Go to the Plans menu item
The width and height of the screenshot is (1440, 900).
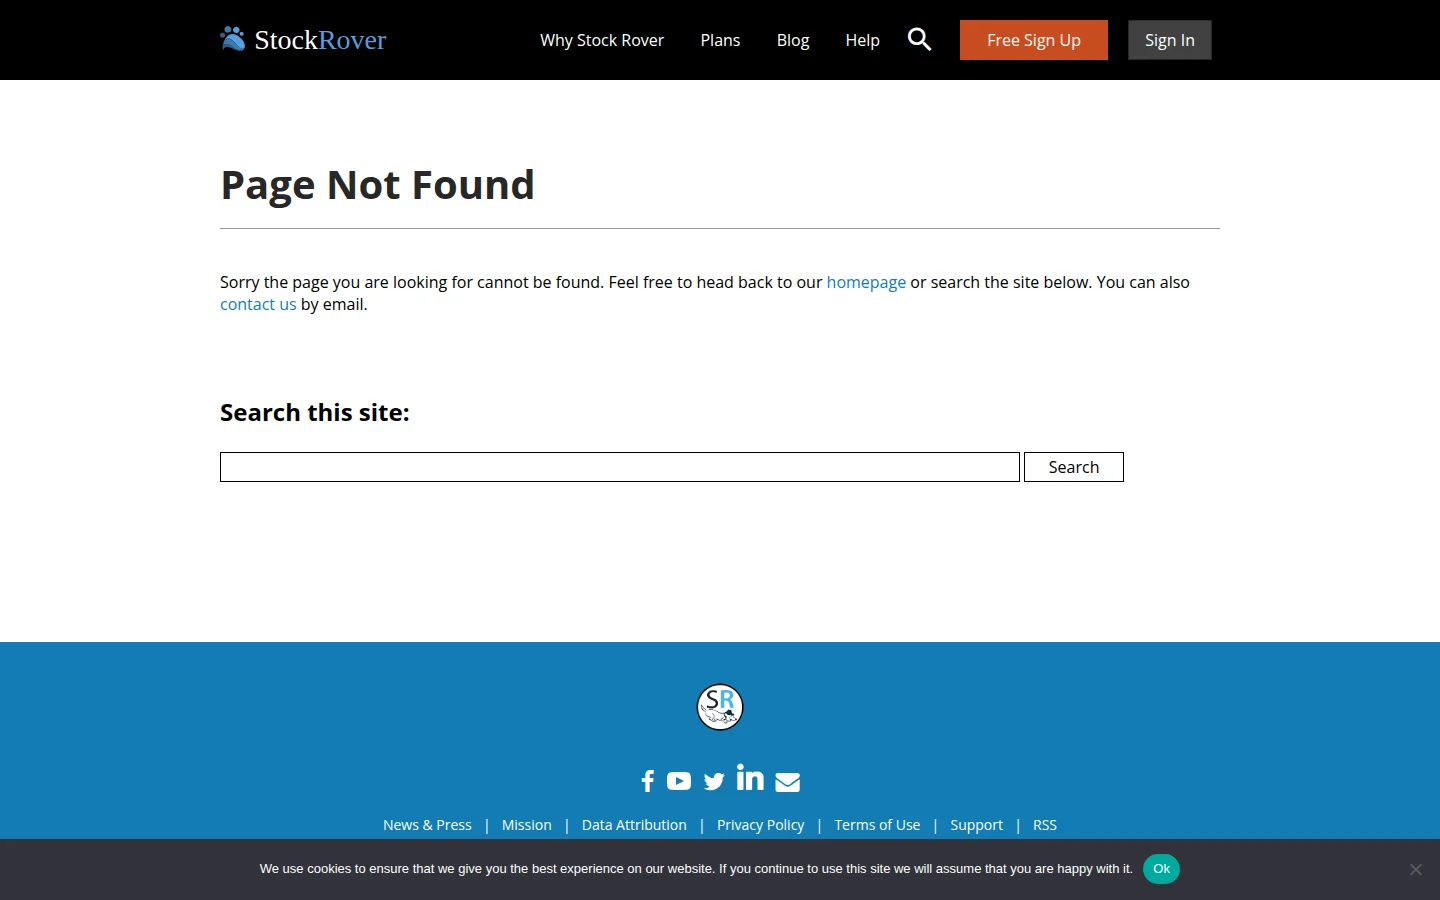click(720, 40)
